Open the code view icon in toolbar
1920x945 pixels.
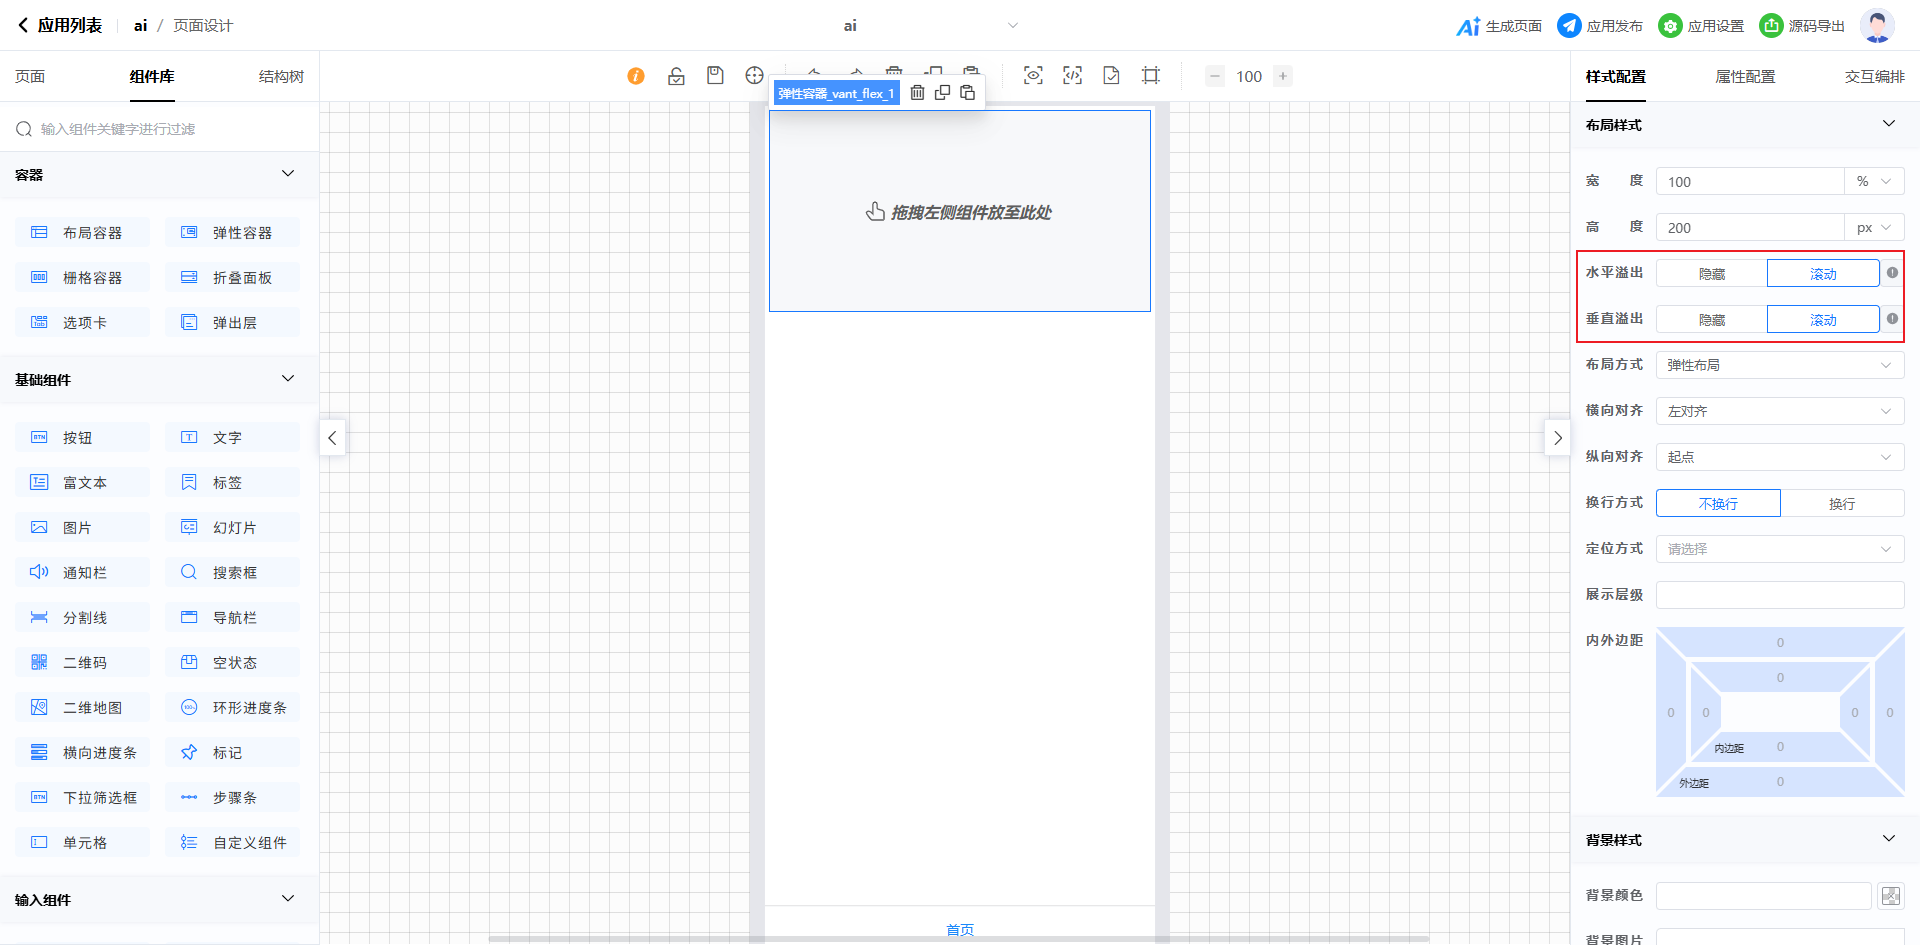[x=1072, y=76]
